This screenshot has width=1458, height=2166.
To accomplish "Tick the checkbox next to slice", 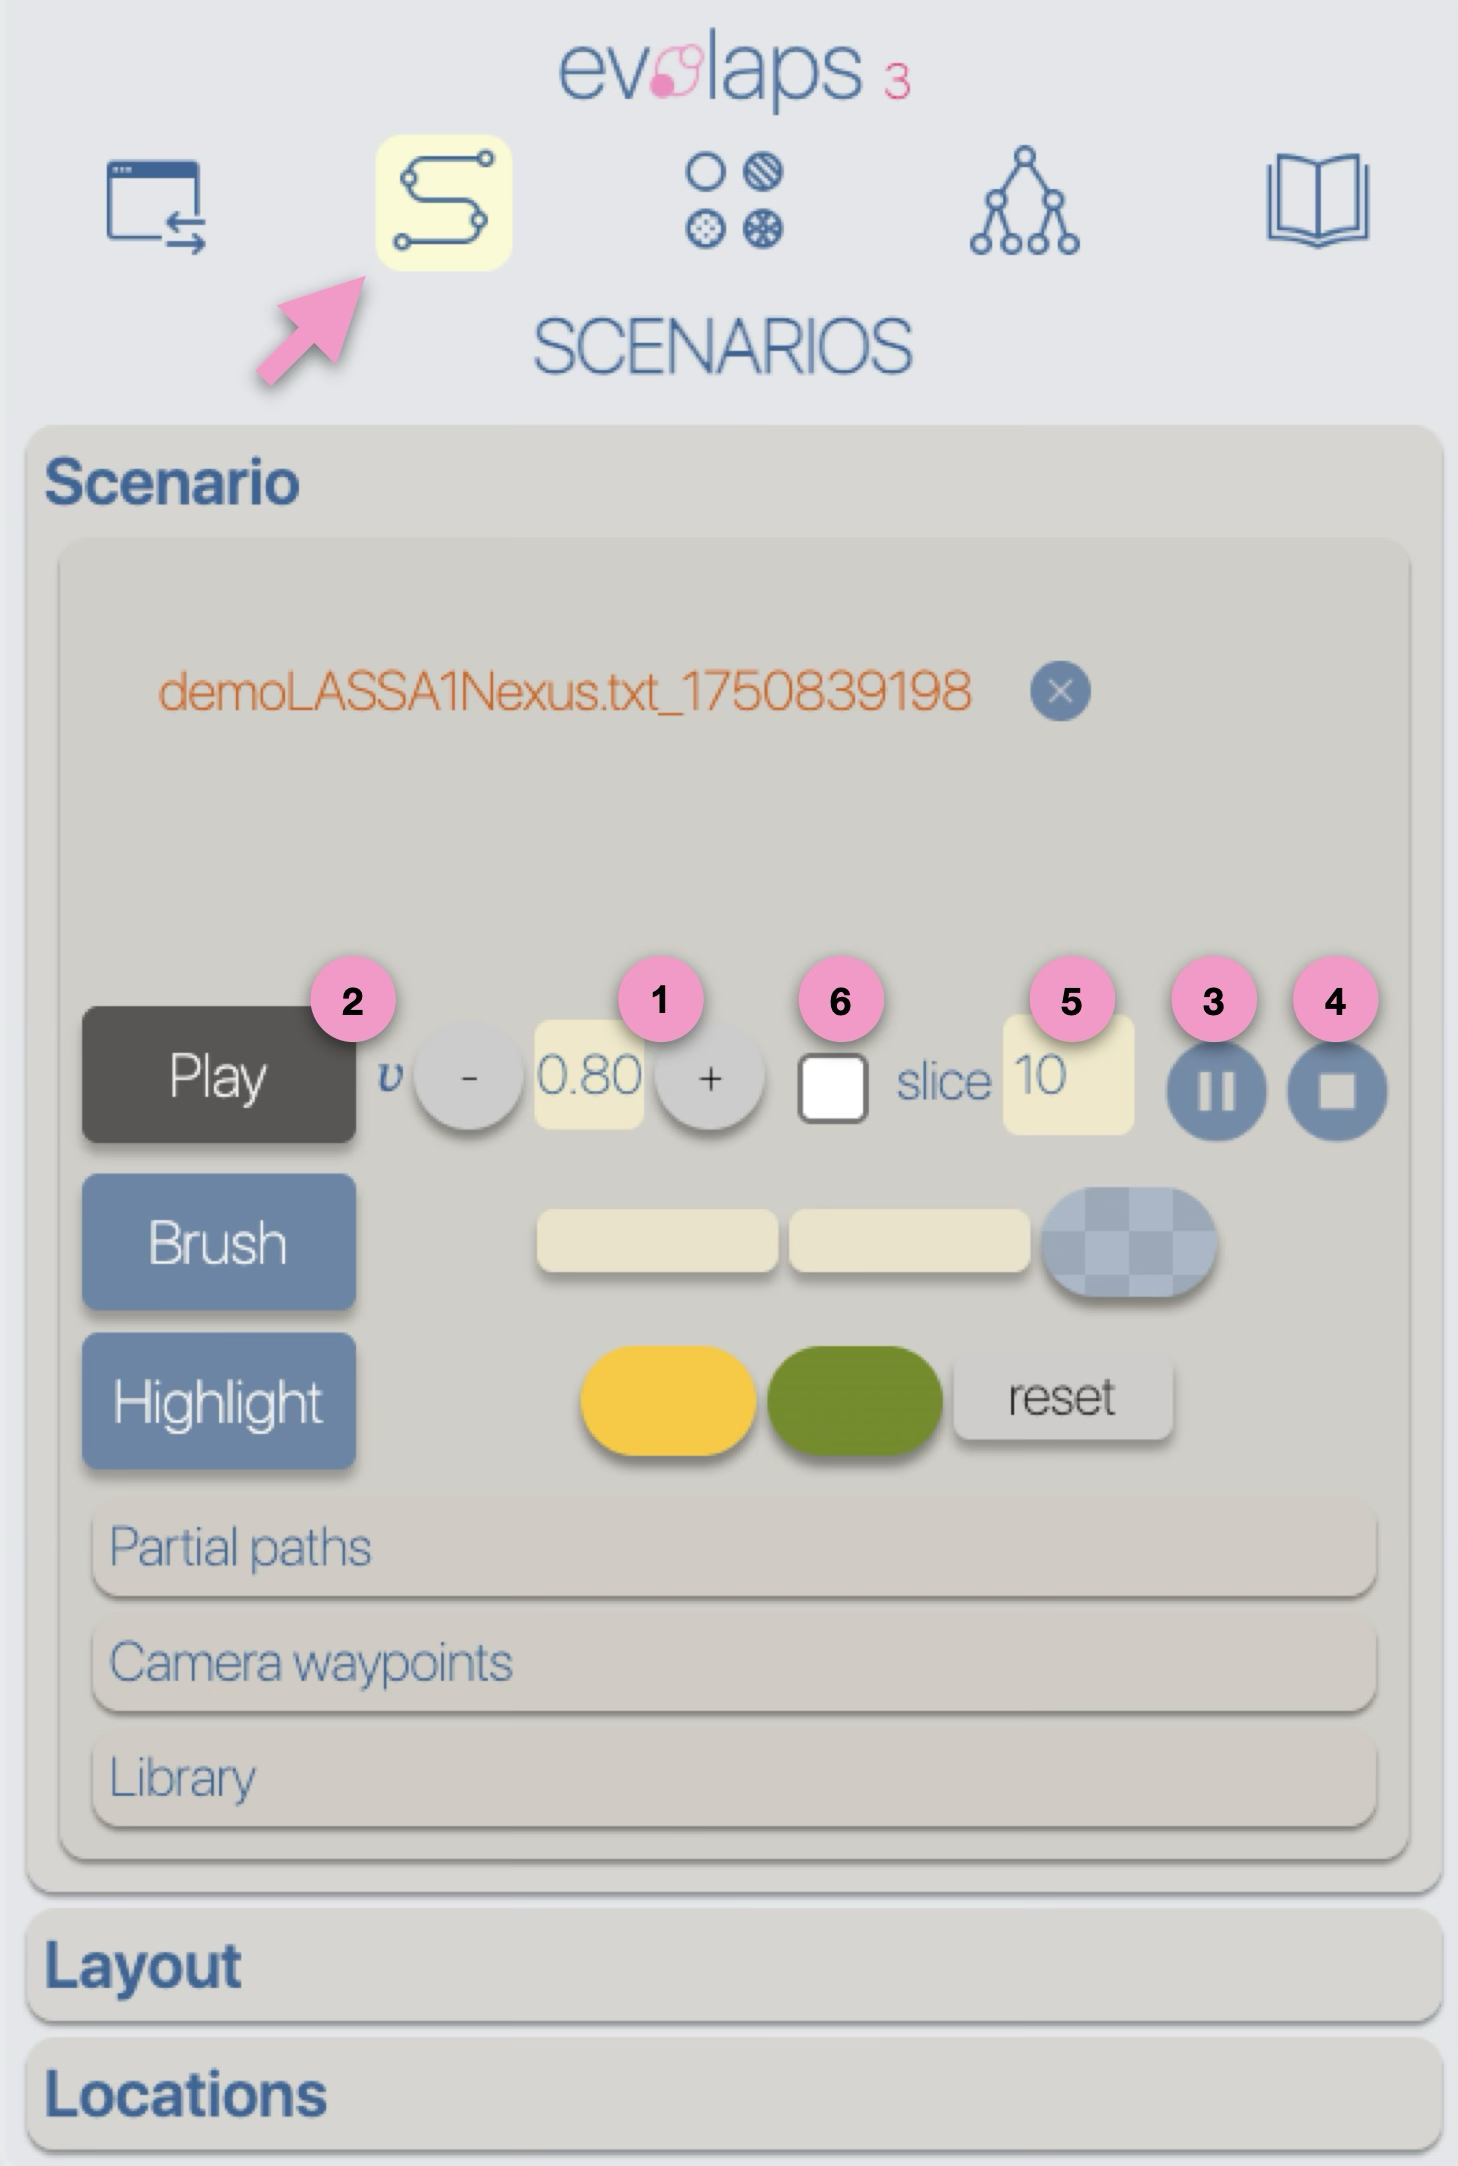I will click(x=832, y=1088).
